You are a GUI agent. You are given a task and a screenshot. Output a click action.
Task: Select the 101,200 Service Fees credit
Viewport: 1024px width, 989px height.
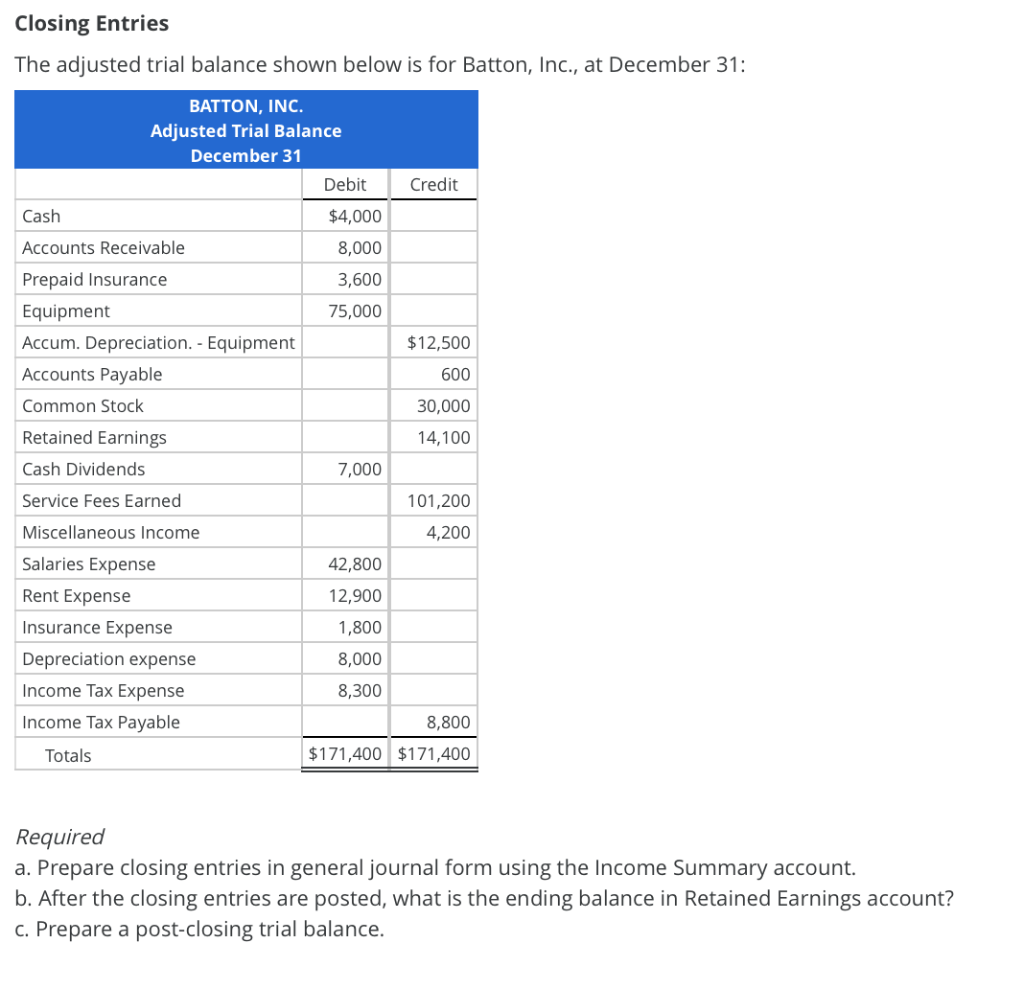point(439,501)
